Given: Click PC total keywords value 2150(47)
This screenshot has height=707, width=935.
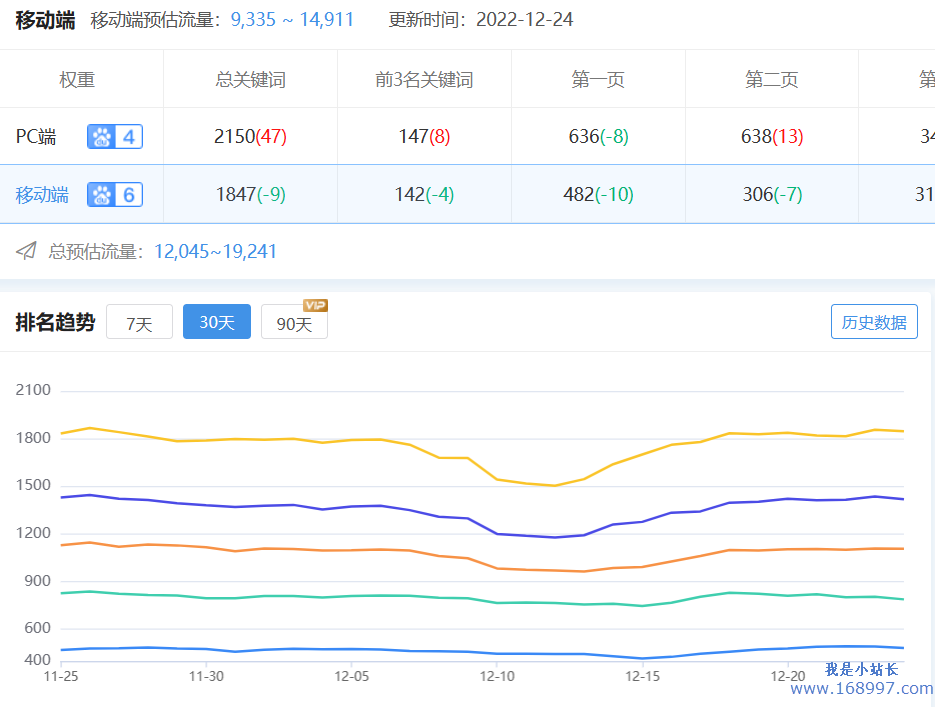Looking at the screenshot, I should click(250, 137).
